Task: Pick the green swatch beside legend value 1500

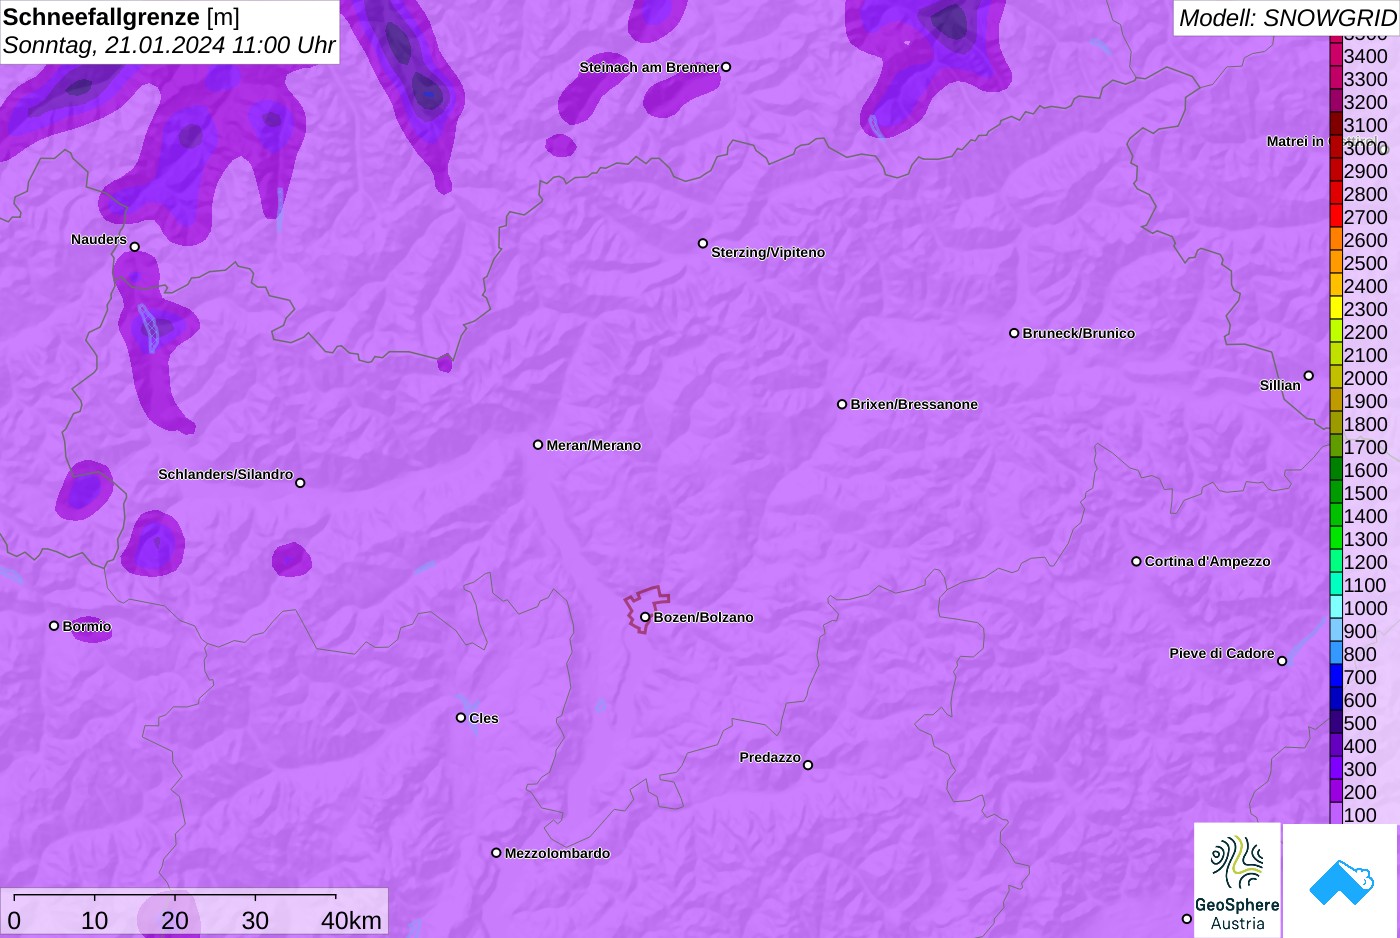Action: [x=1336, y=492]
